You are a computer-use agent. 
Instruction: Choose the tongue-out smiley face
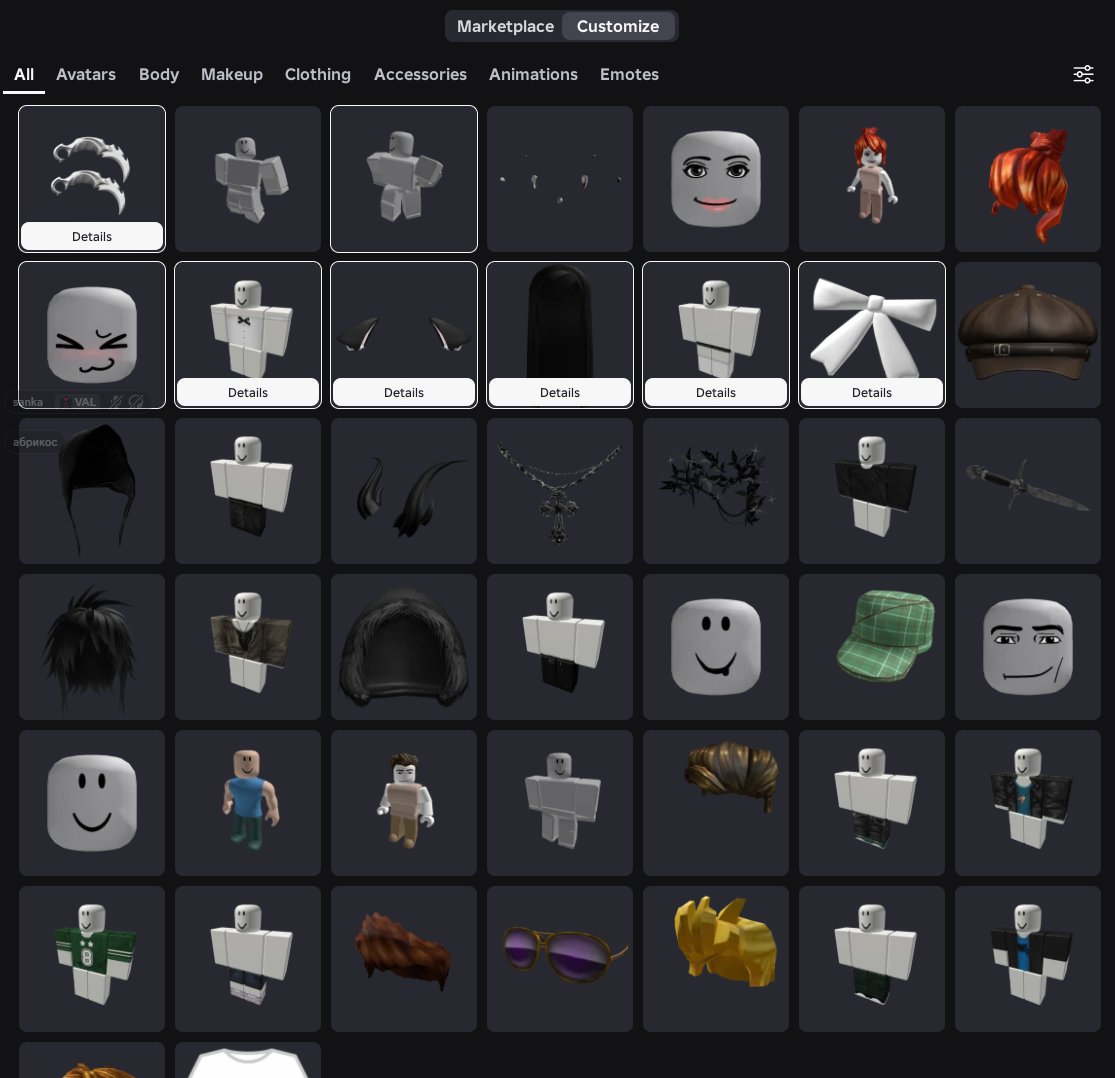[x=716, y=647]
